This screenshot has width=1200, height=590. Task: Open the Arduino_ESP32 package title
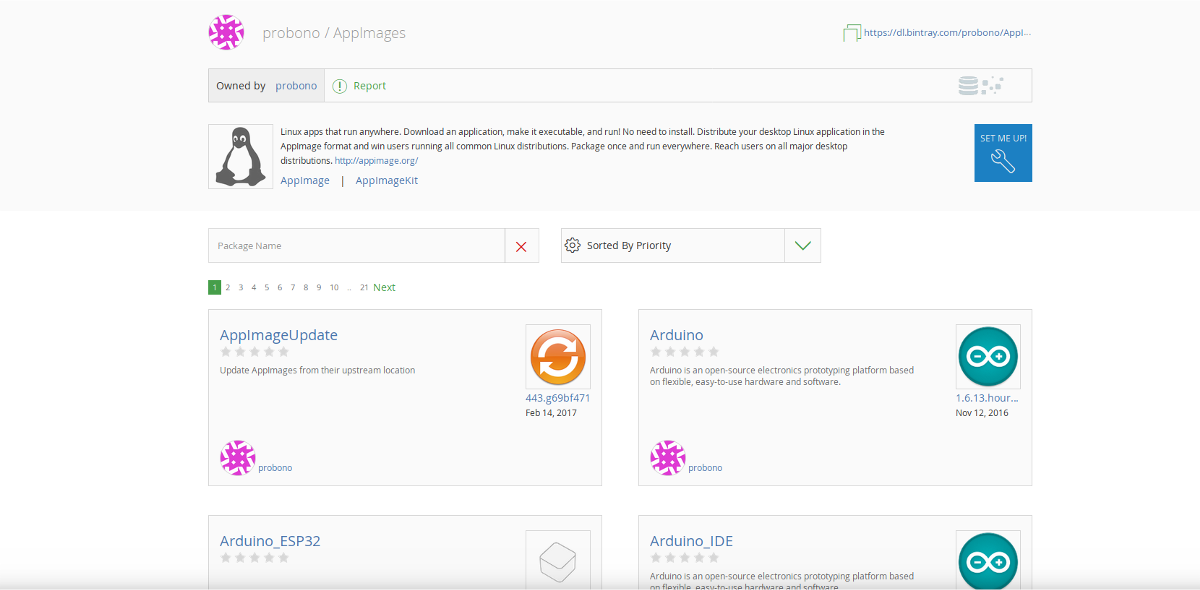270,541
